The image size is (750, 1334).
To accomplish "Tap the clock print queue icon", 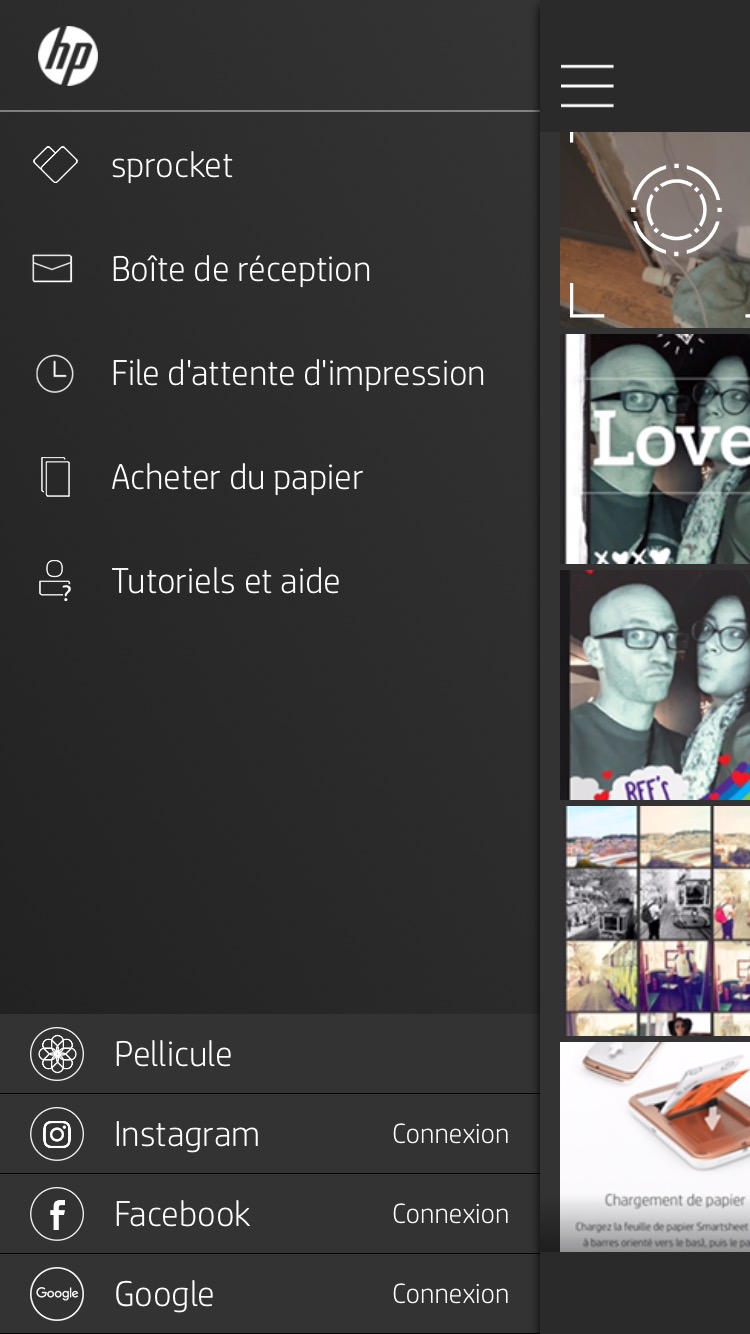I will pyautogui.click(x=54, y=374).
